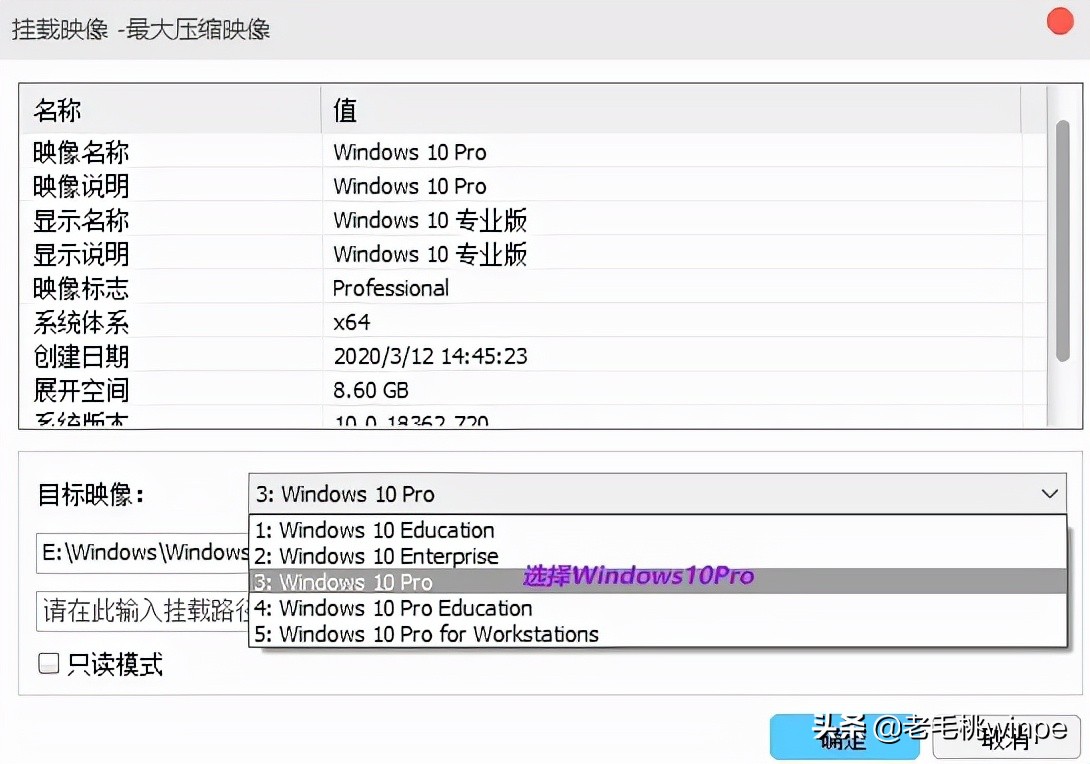Enable the 只读模式 checkbox

pos(49,663)
